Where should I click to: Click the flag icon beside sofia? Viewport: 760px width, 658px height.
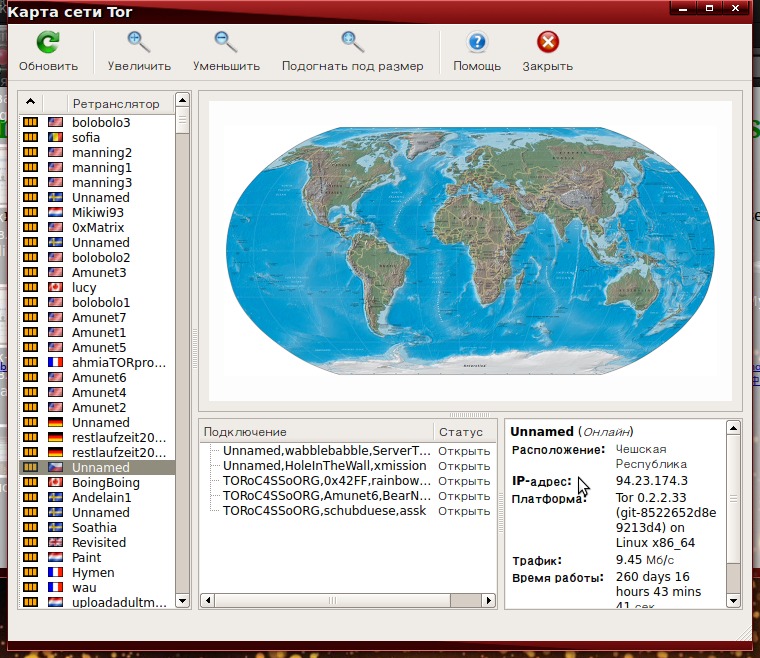pyautogui.click(x=55, y=137)
